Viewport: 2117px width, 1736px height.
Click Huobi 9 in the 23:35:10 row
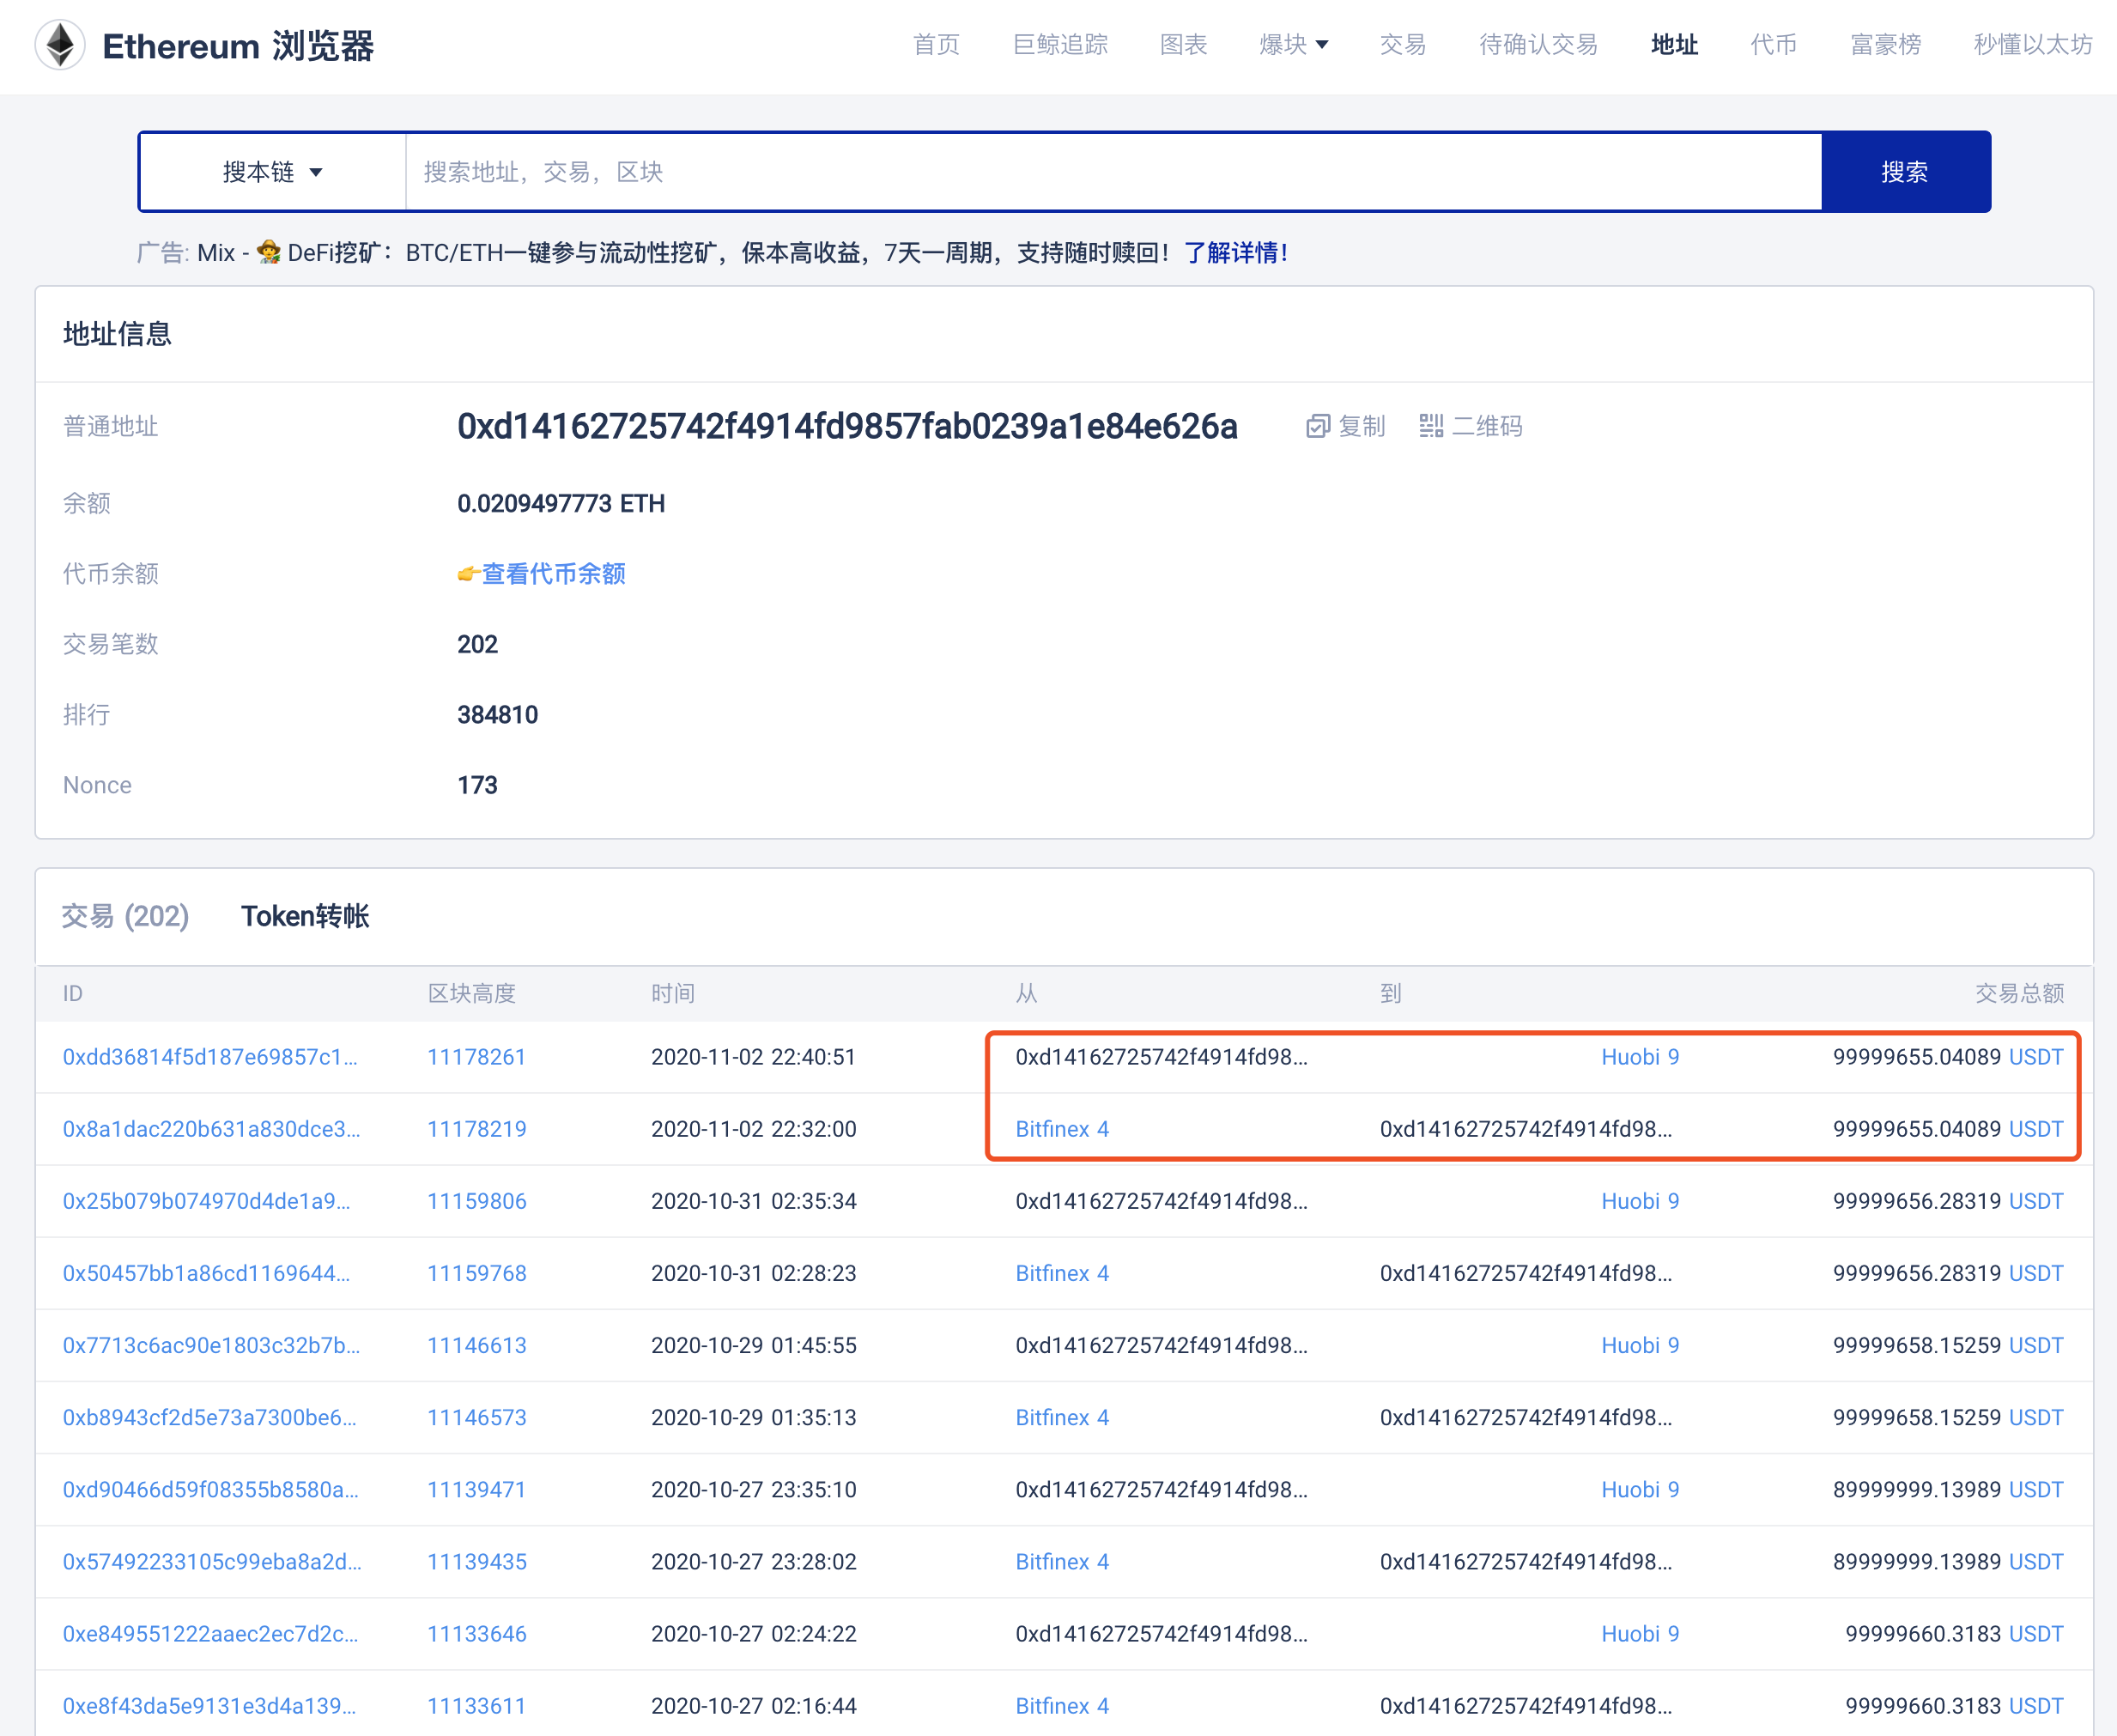1640,1489
